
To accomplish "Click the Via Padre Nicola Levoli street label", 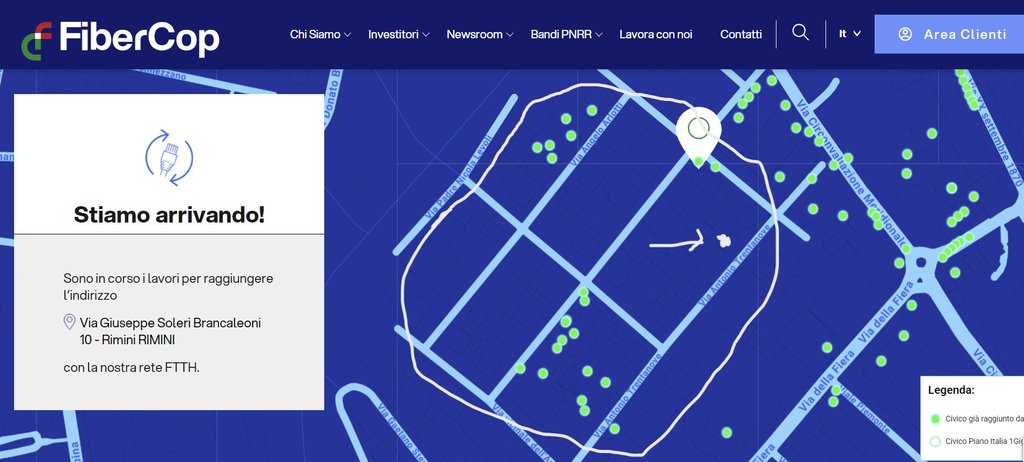I will tap(457, 178).
